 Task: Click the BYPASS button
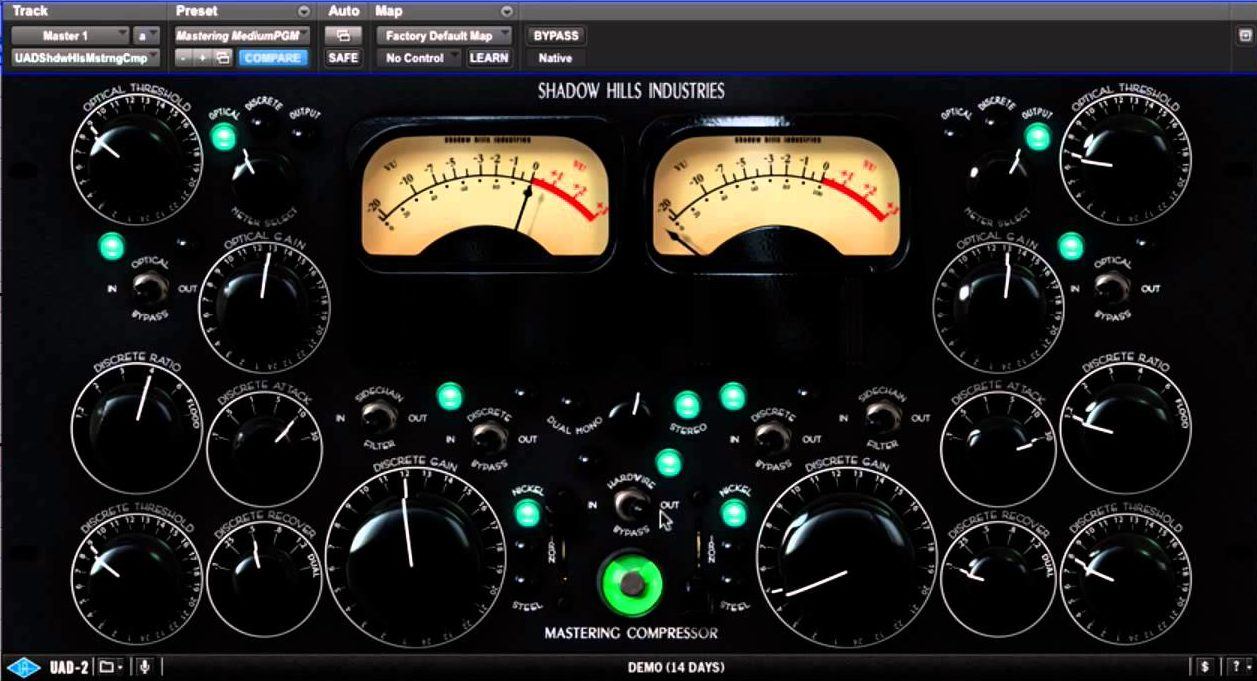[x=556, y=36]
